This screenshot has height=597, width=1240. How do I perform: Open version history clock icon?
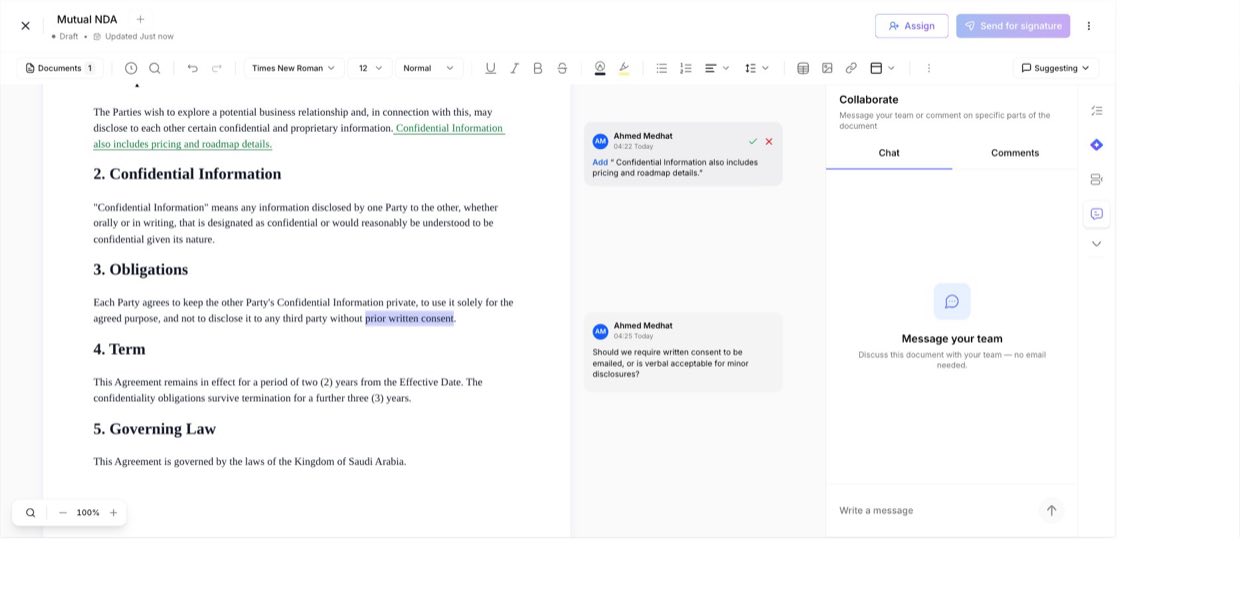(x=131, y=68)
